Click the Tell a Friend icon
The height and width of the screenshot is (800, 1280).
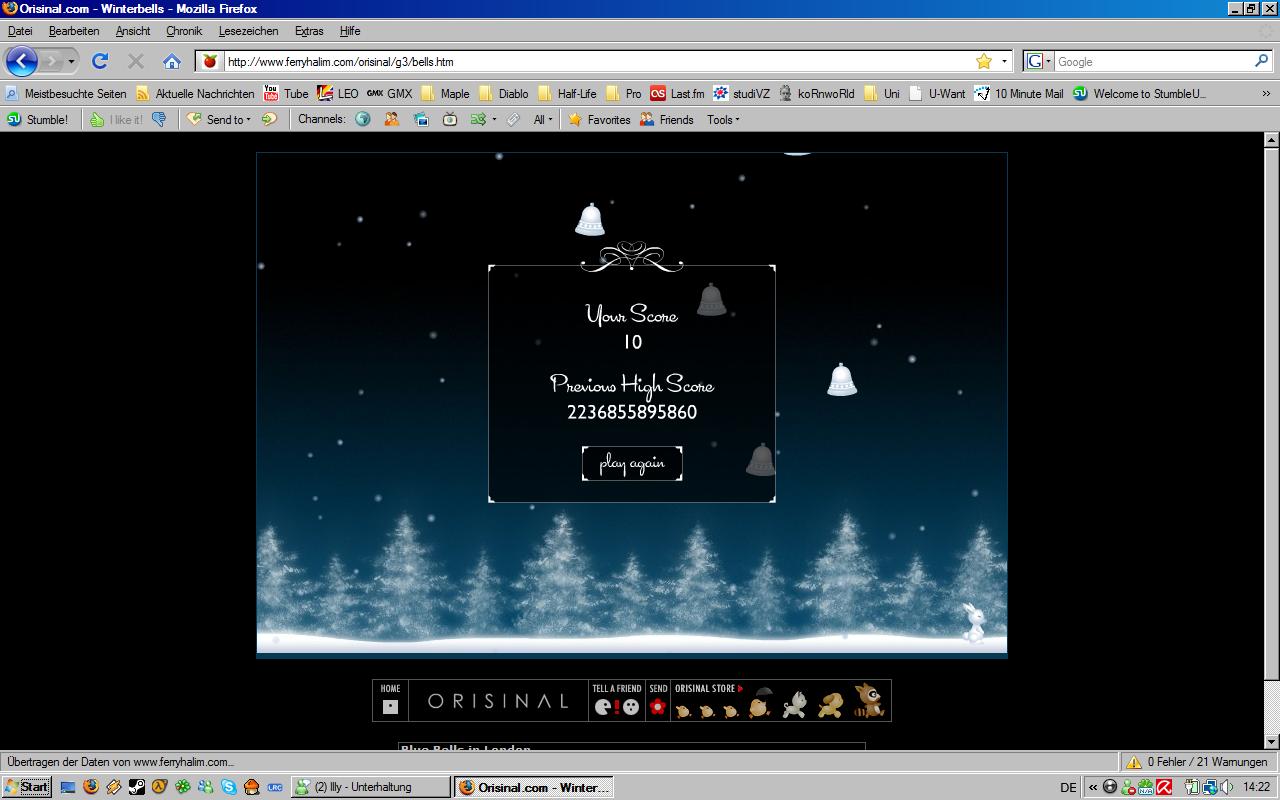[x=616, y=706]
